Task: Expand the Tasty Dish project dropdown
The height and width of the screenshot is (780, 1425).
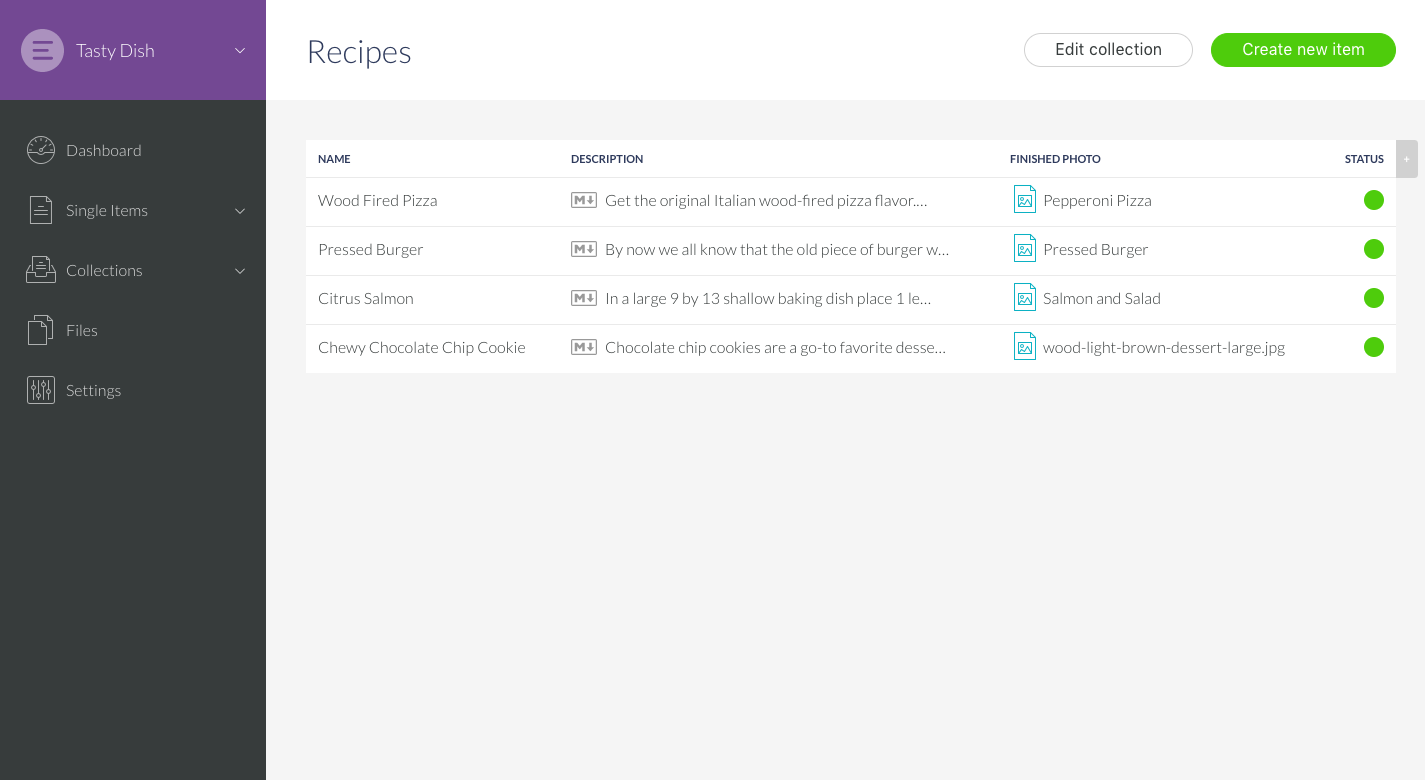Action: coord(240,50)
